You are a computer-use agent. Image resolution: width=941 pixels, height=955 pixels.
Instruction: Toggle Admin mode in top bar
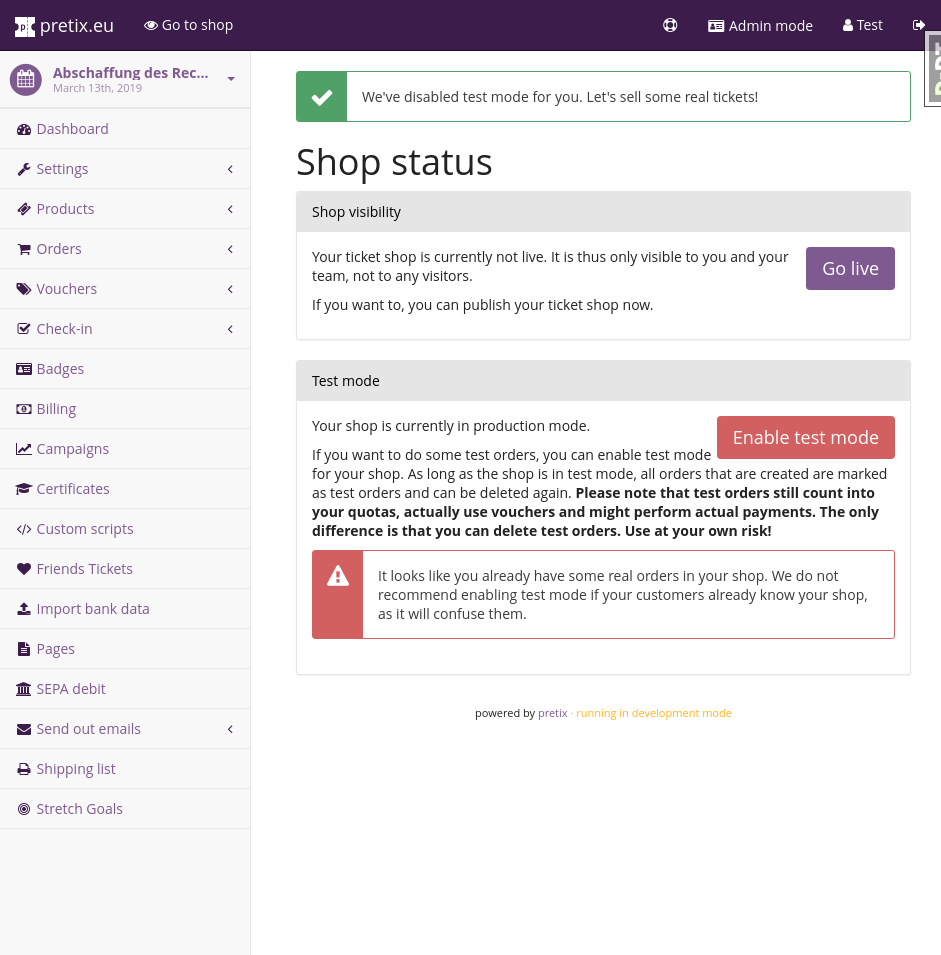[x=760, y=26]
